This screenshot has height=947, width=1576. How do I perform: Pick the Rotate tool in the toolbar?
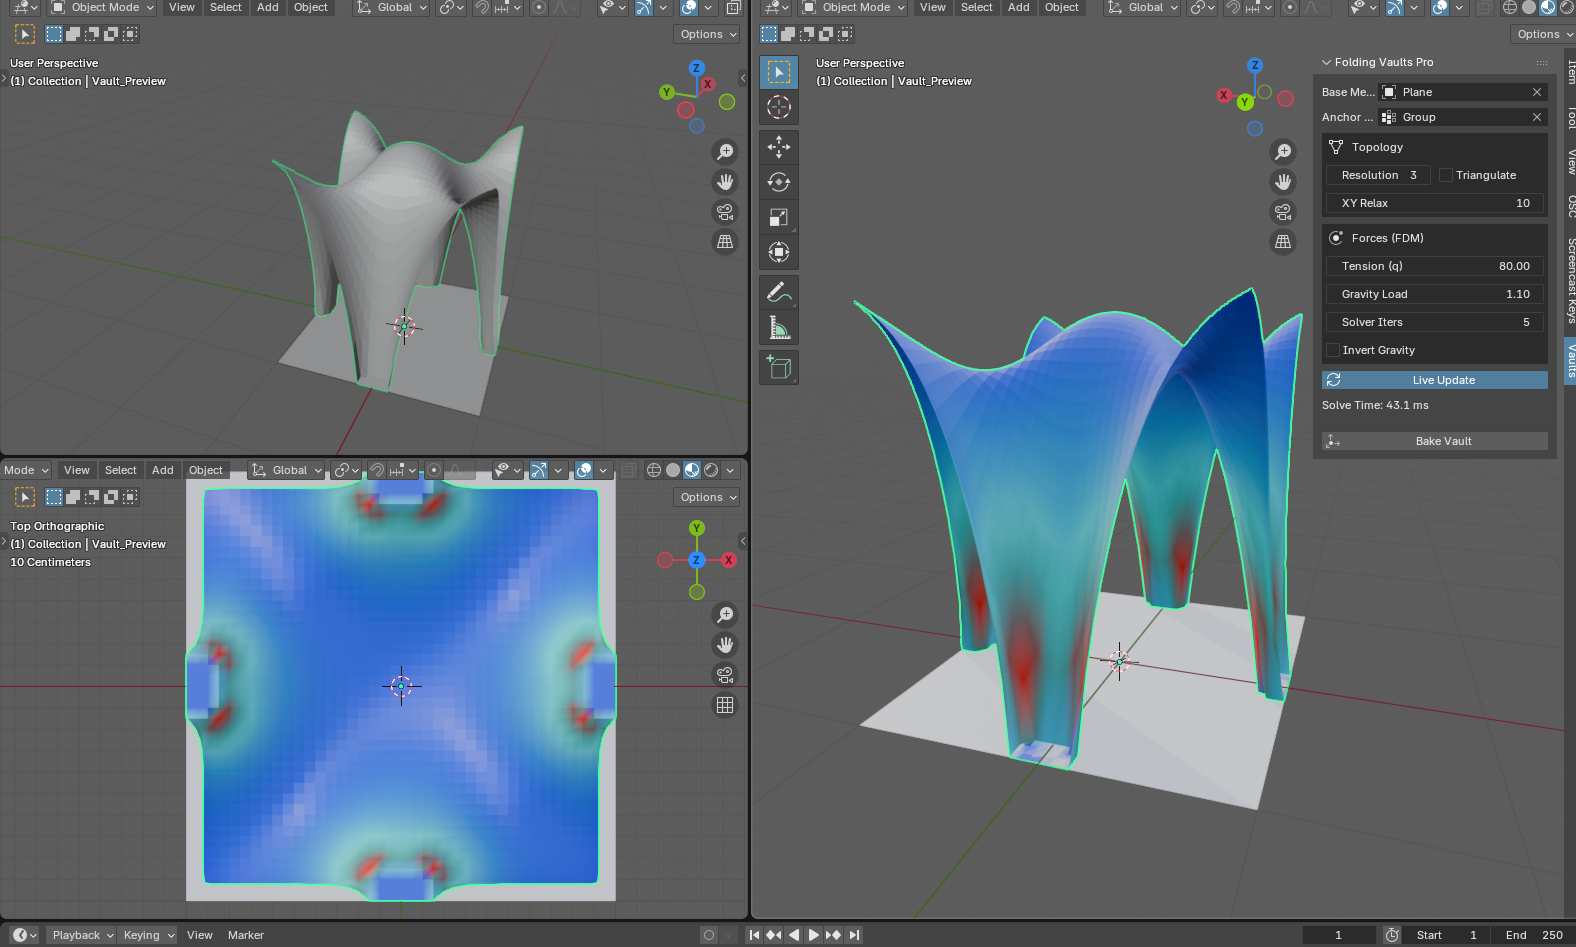779,182
